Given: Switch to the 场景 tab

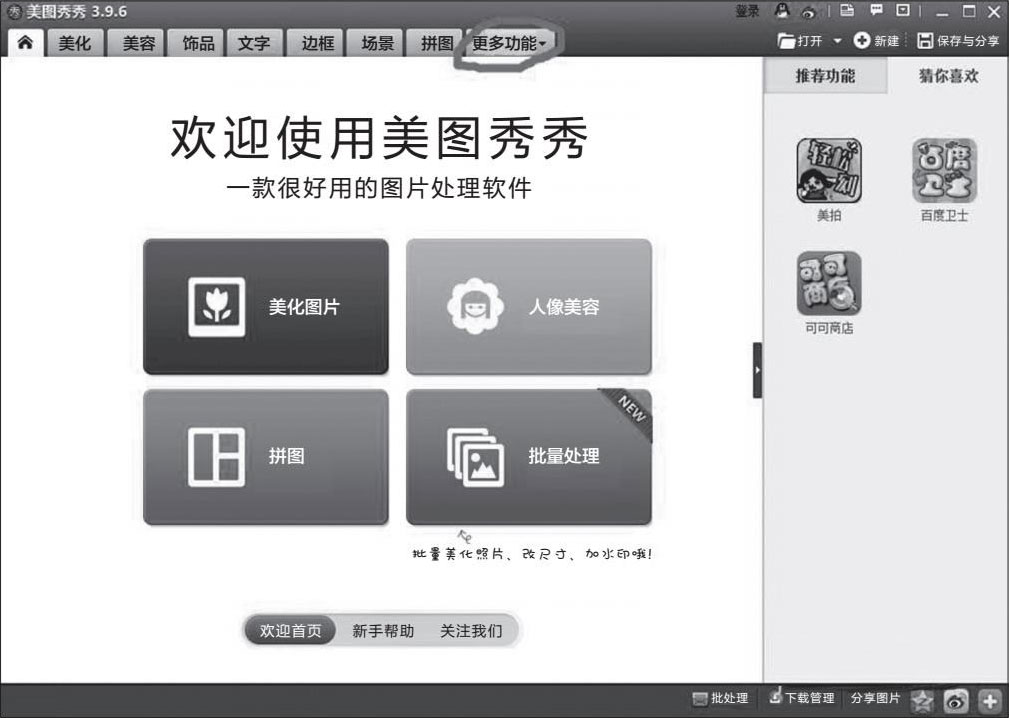Looking at the screenshot, I should click(377, 43).
